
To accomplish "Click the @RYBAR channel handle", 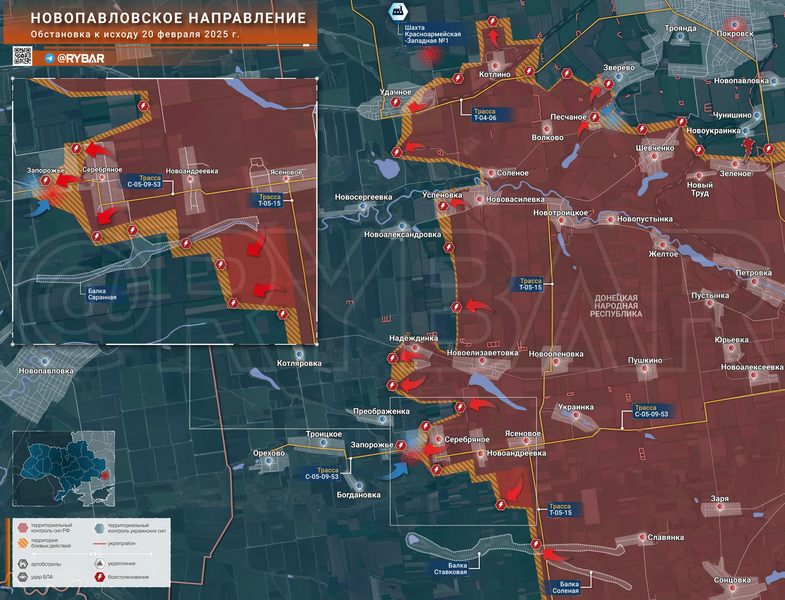I will point(80,58).
